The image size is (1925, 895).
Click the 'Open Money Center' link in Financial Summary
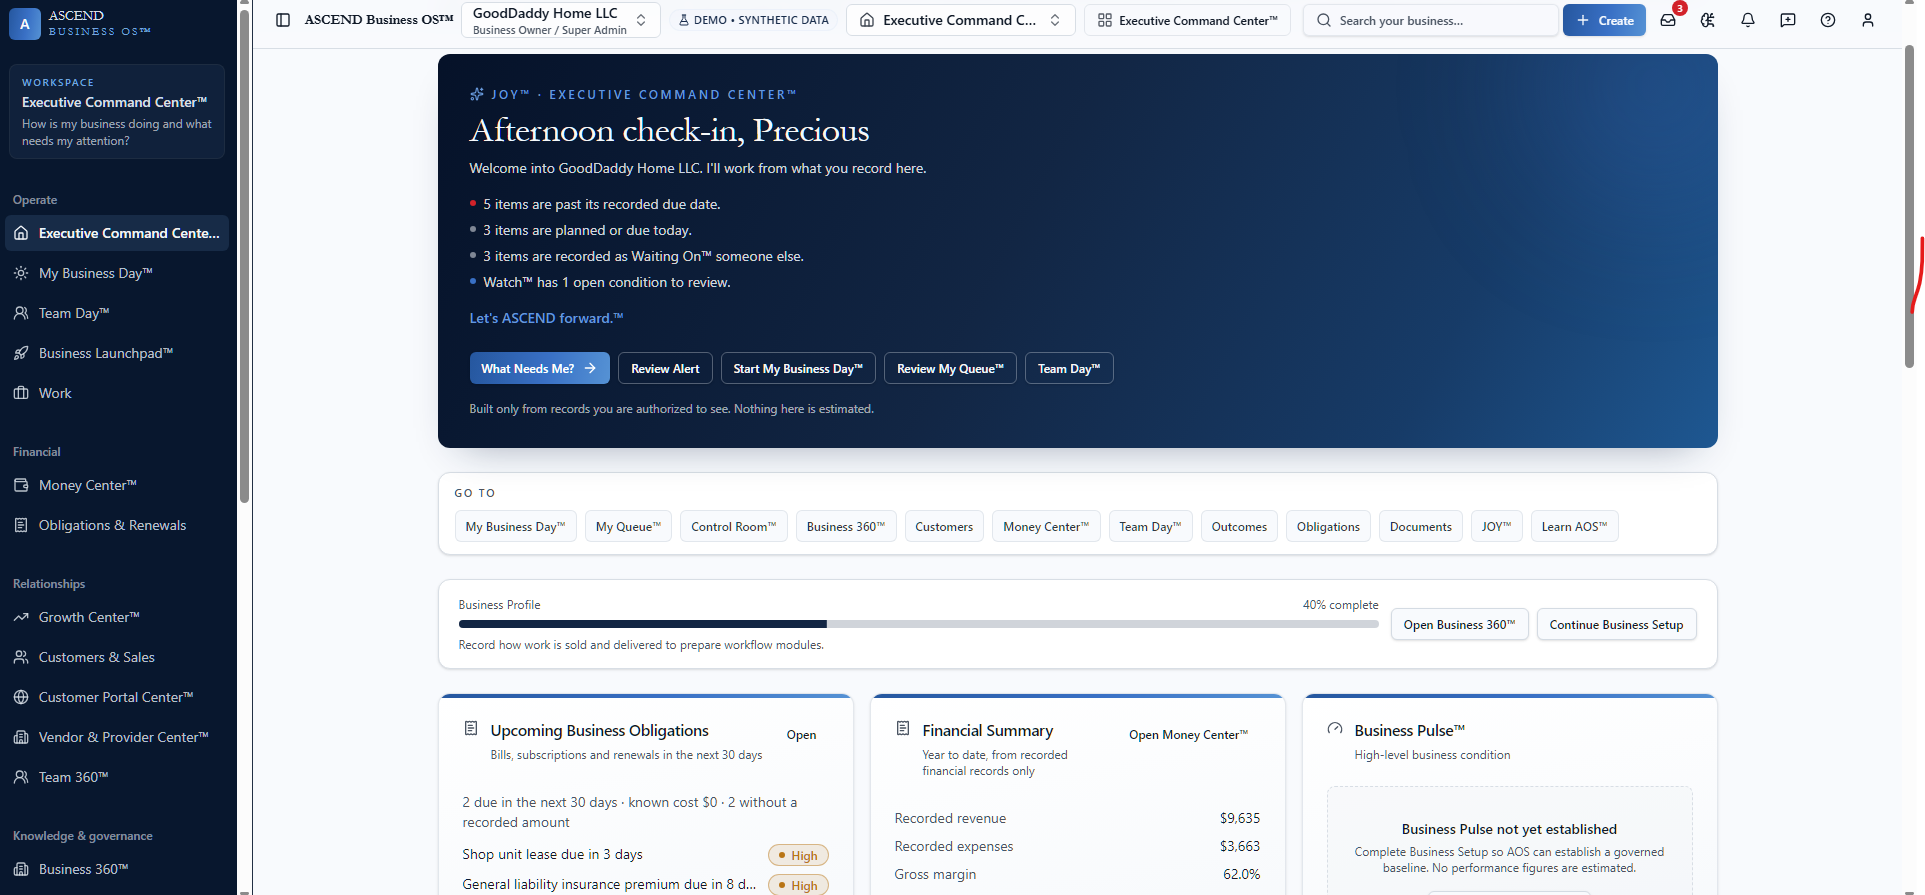[1188, 735]
